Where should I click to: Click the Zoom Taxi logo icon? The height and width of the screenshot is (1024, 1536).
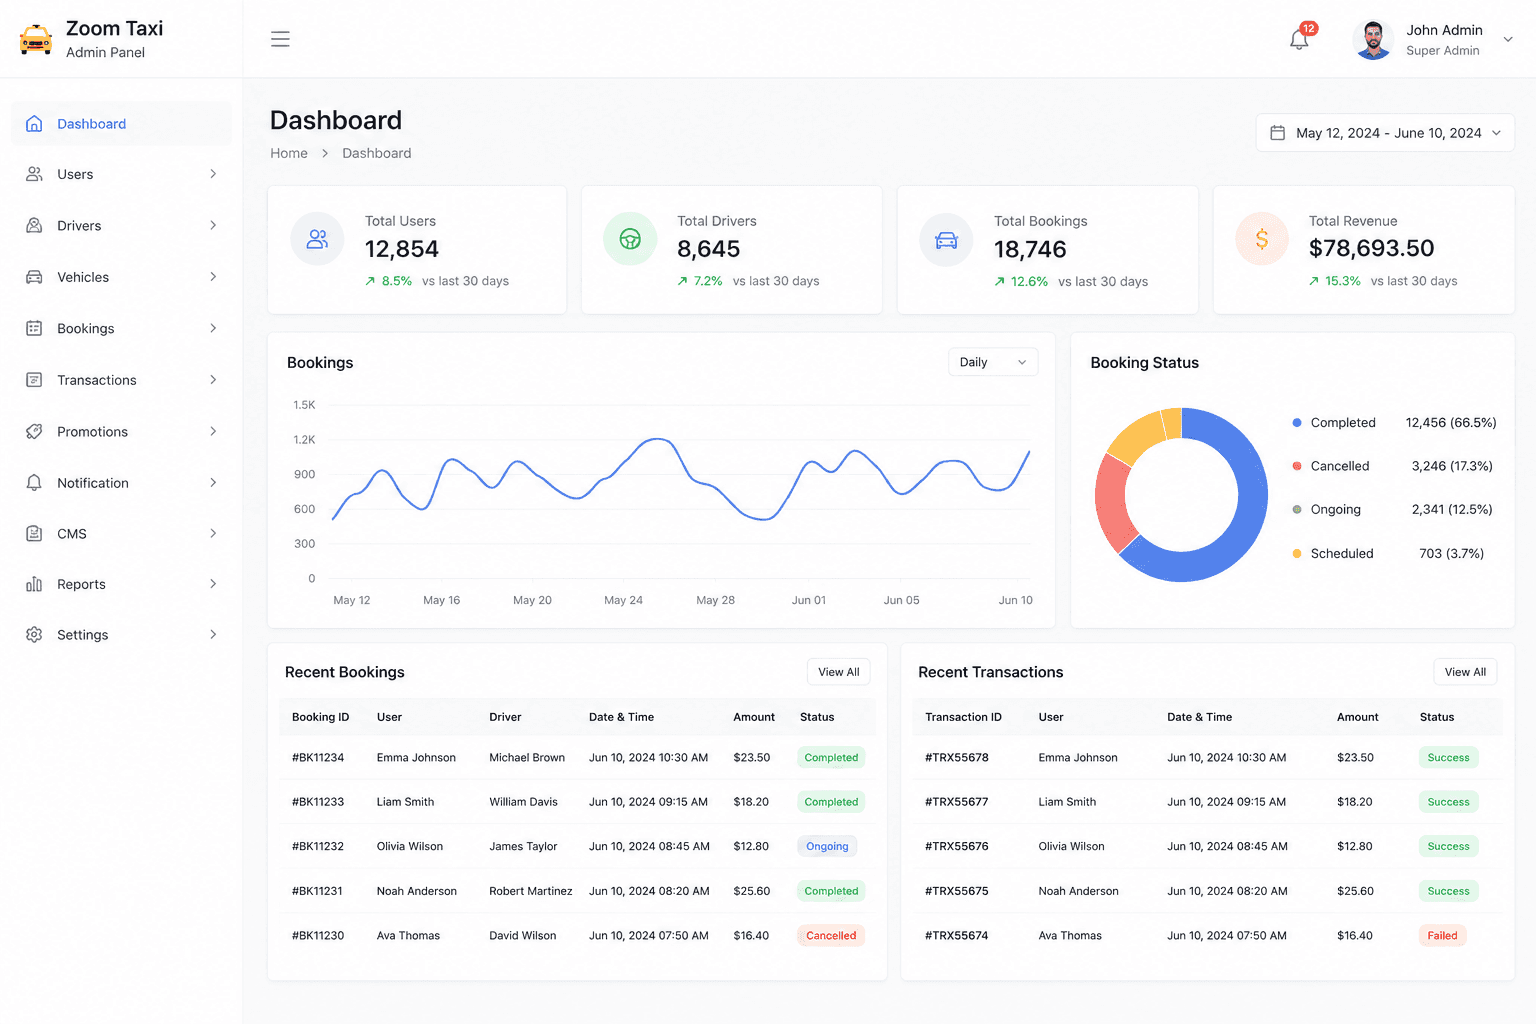(36, 39)
